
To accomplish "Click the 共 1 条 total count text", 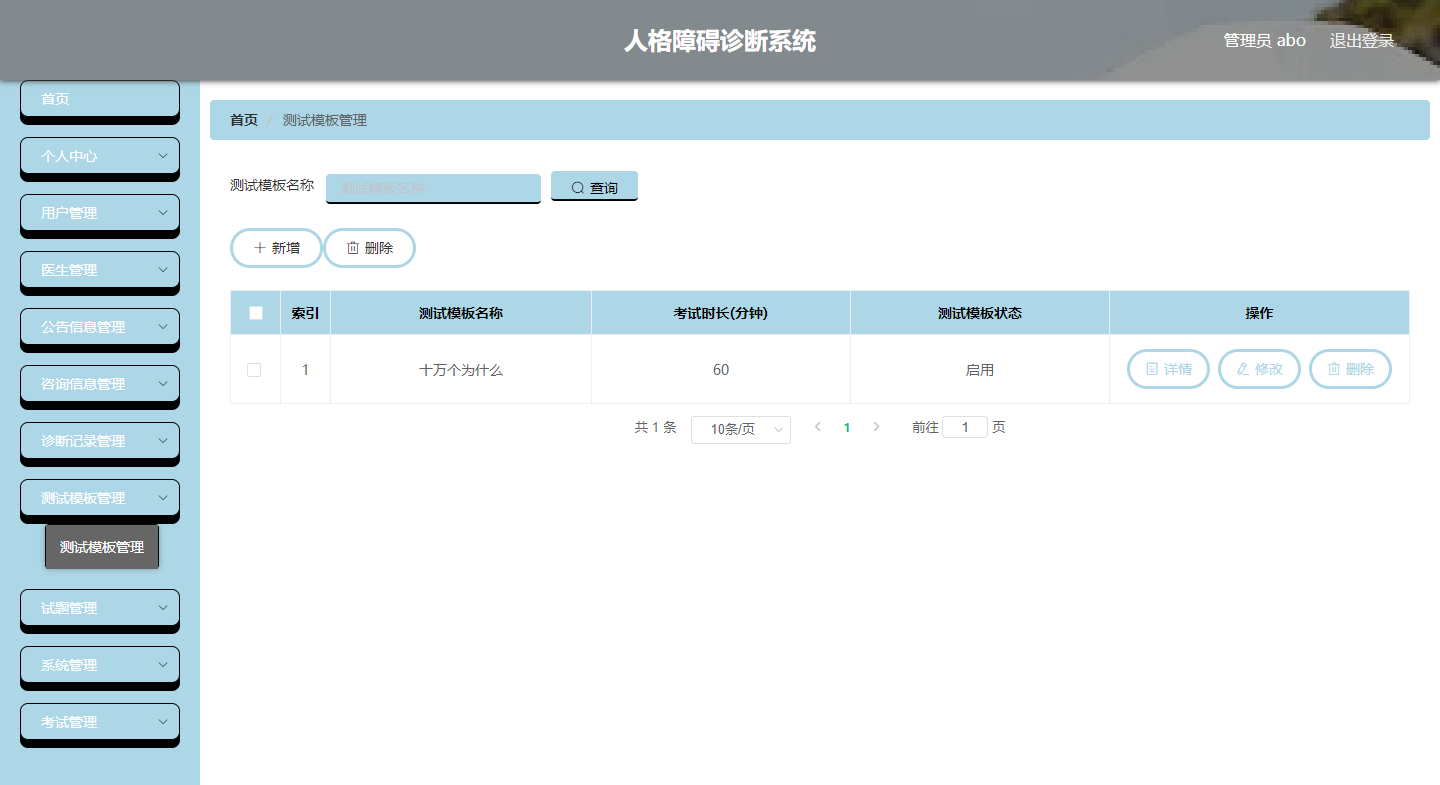I will (x=656, y=427).
